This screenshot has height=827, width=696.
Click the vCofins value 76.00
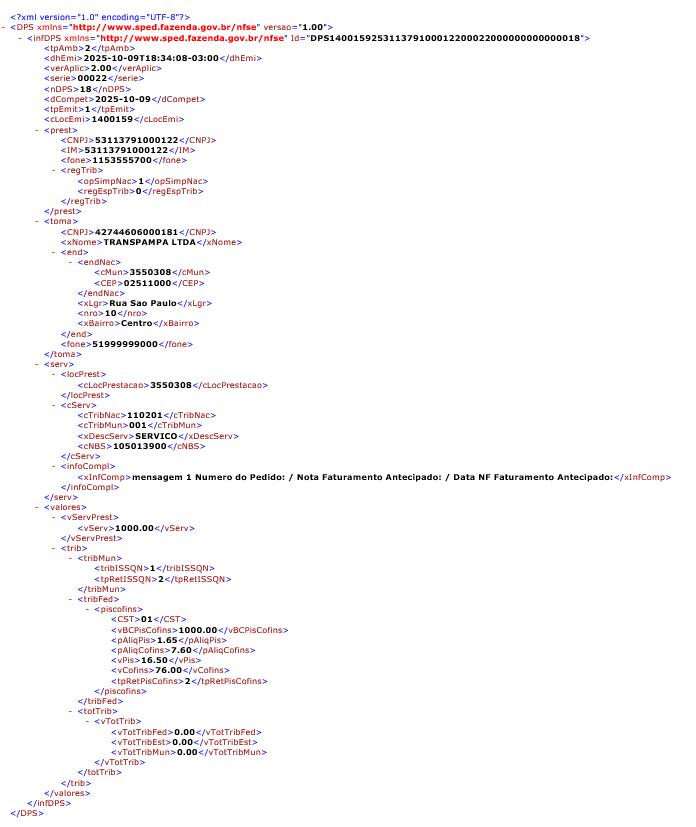169,670
